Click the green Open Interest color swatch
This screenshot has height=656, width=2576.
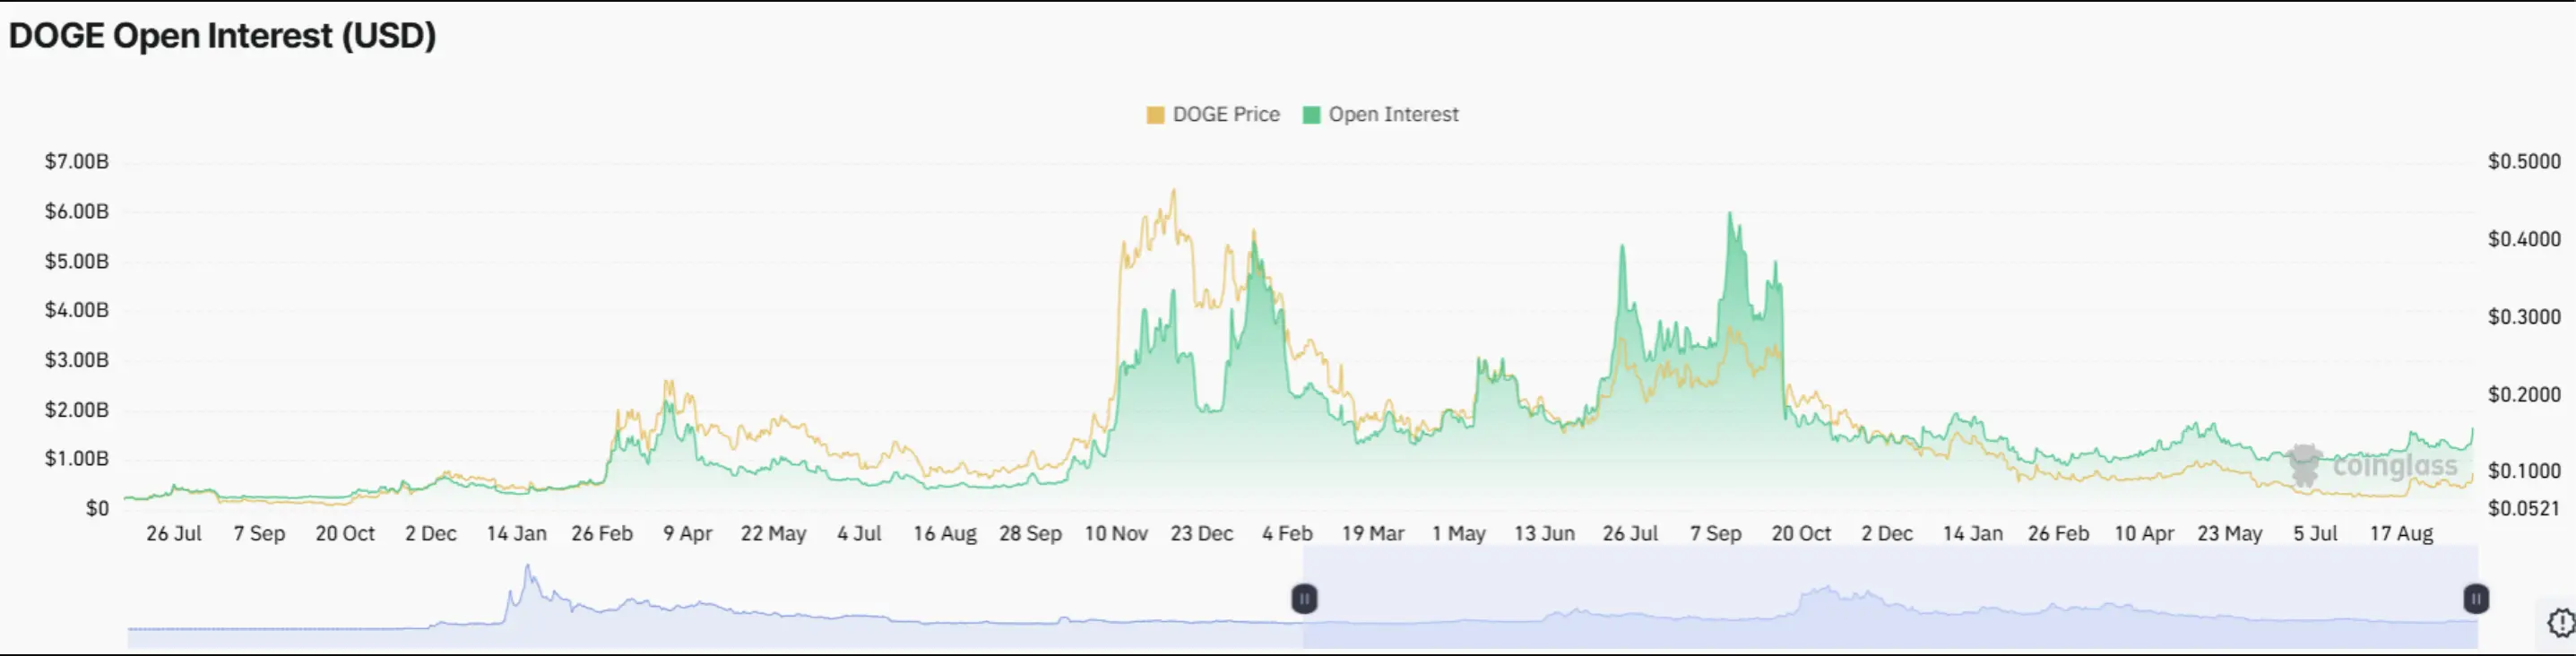[x=1312, y=115]
